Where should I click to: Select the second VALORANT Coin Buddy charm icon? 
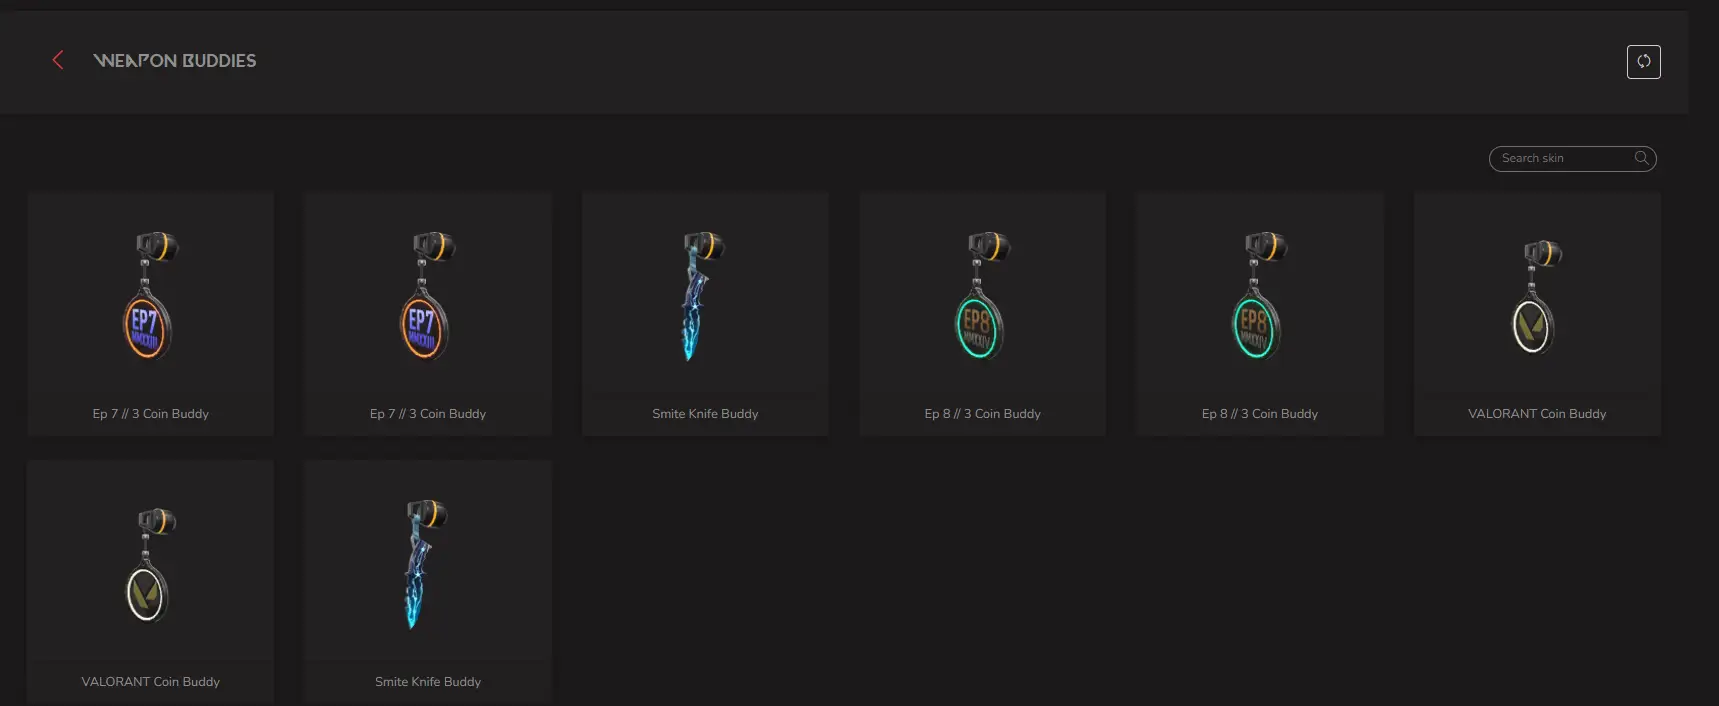coord(151,565)
